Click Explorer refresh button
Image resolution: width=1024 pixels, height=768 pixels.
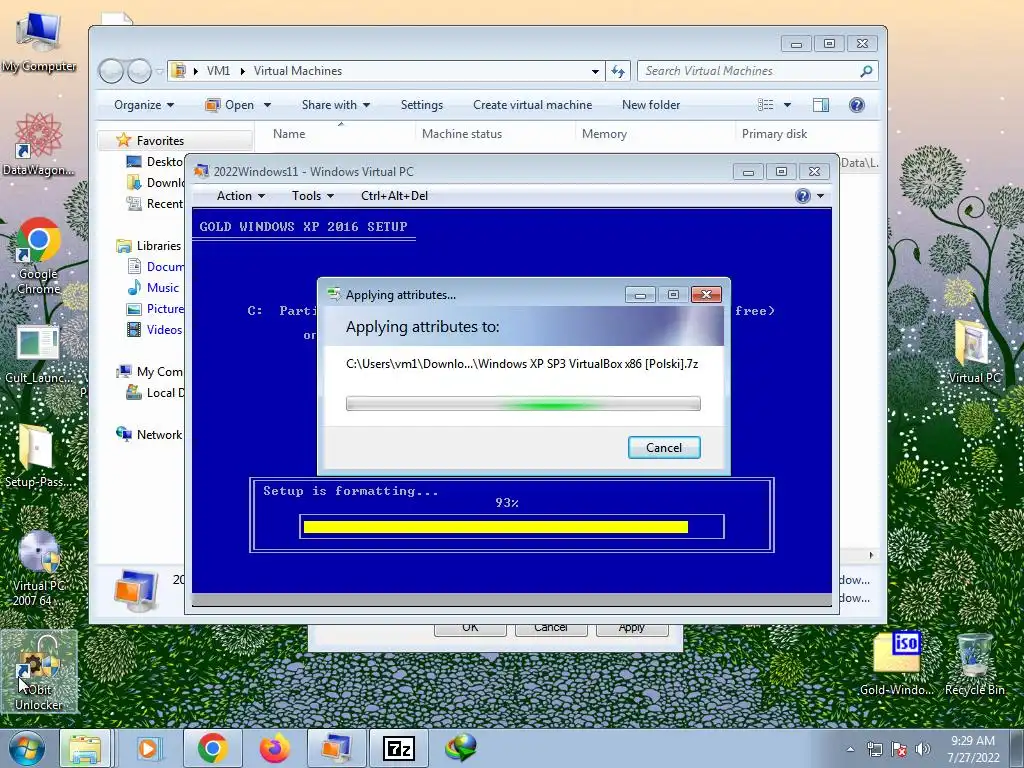[618, 71]
